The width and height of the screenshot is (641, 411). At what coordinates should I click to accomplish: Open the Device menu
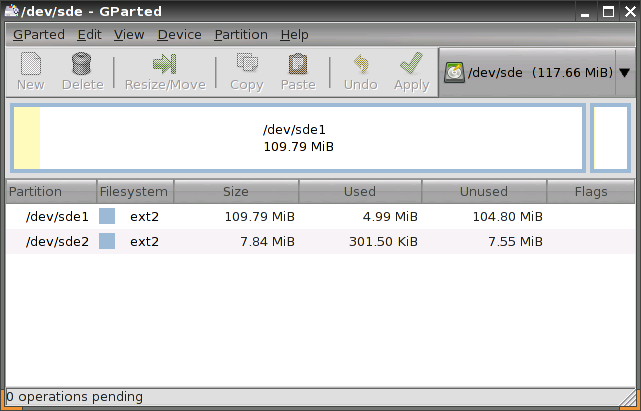pyautogui.click(x=179, y=34)
